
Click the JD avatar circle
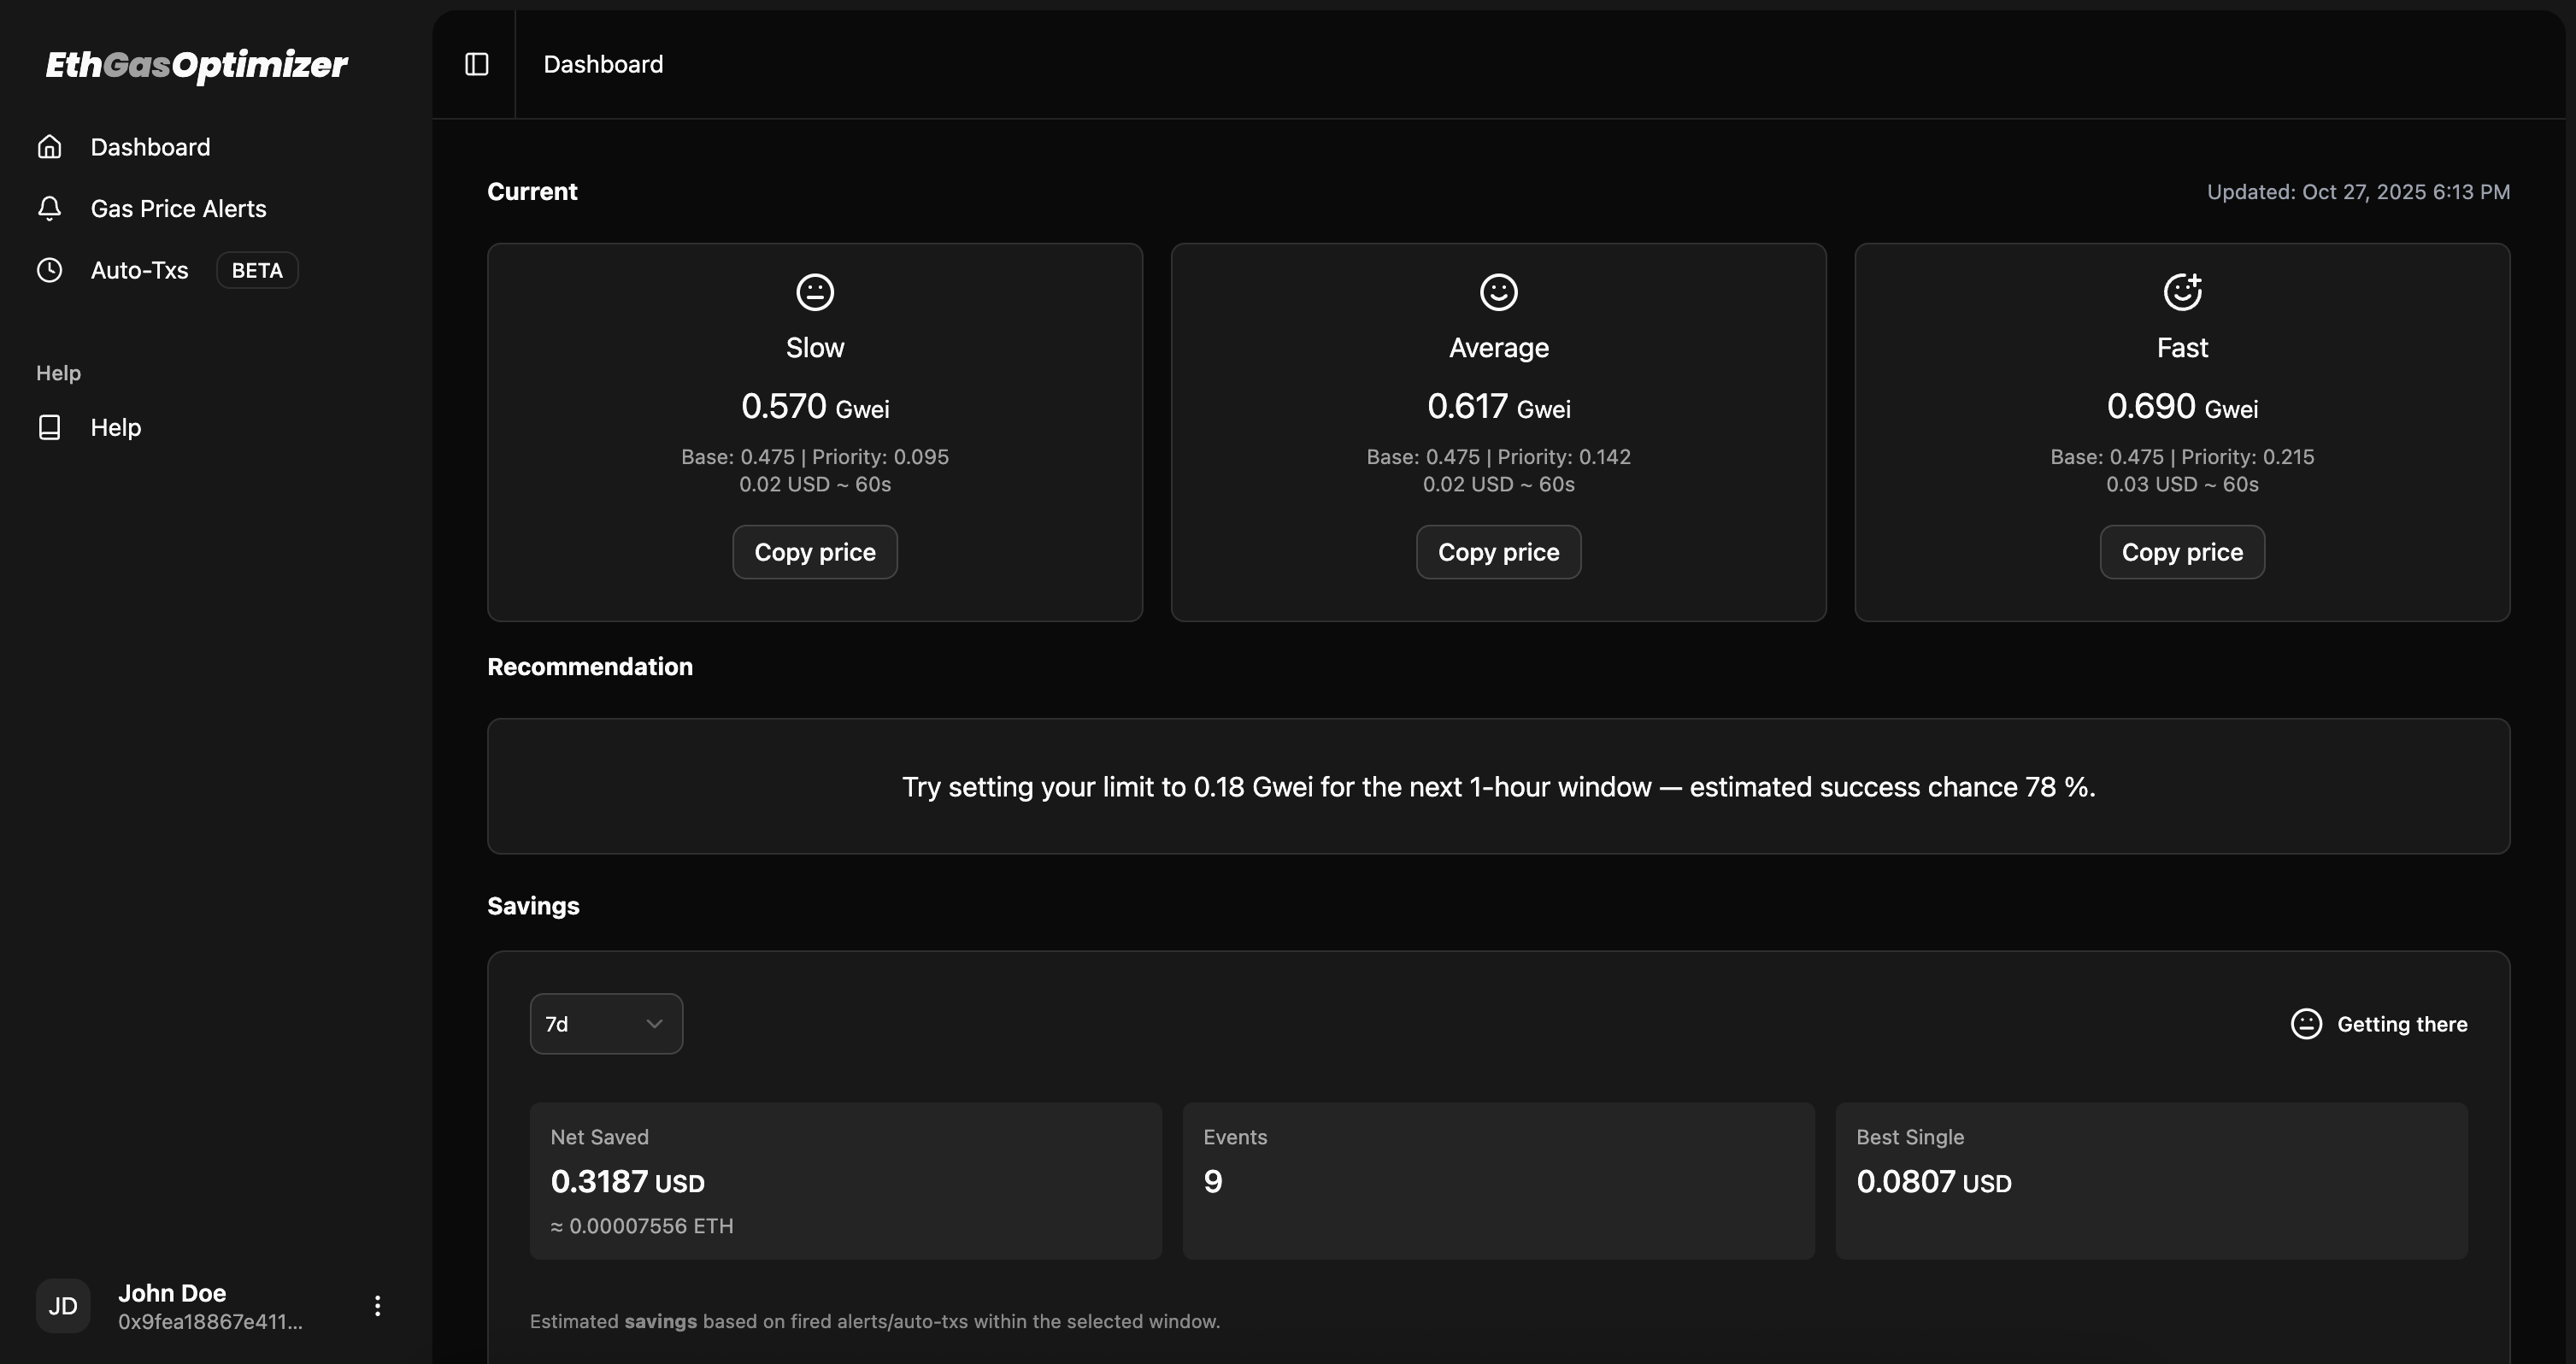[62, 1306]
